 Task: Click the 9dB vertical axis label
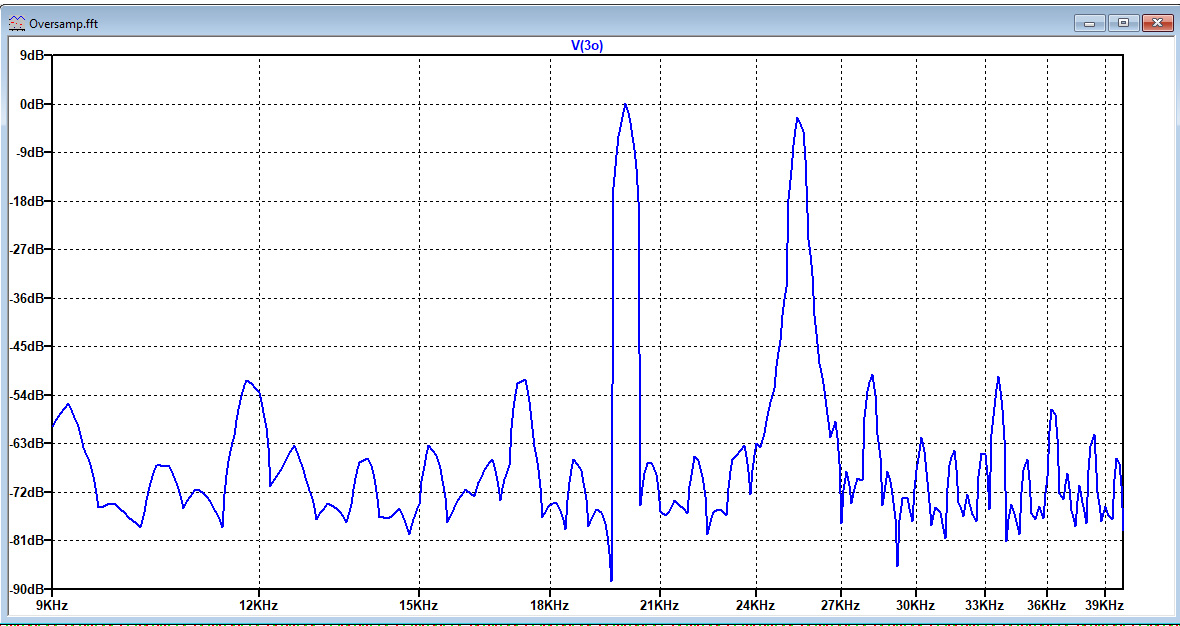(30, 56)
